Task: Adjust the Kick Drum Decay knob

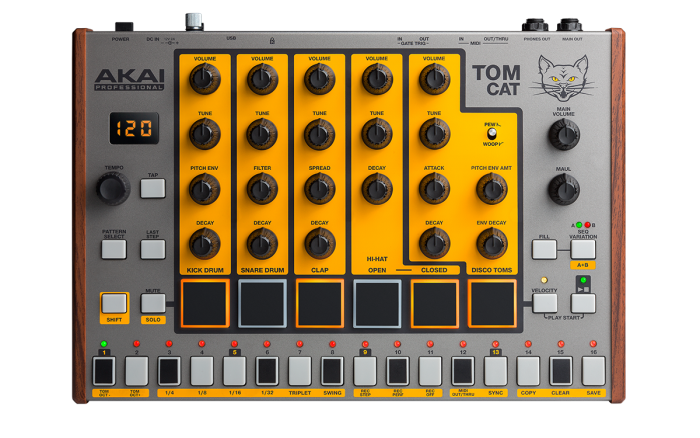Action: tap(204, 244)
